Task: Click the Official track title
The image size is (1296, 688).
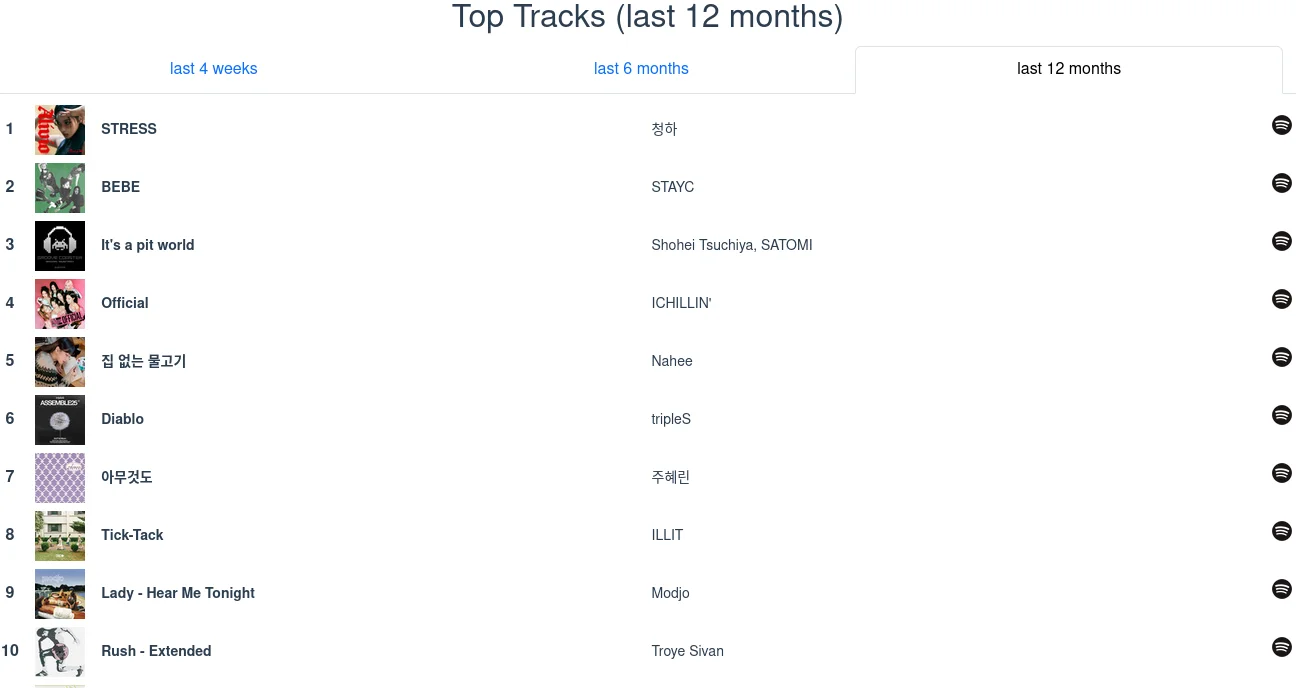Action: [x=125, y=303]
